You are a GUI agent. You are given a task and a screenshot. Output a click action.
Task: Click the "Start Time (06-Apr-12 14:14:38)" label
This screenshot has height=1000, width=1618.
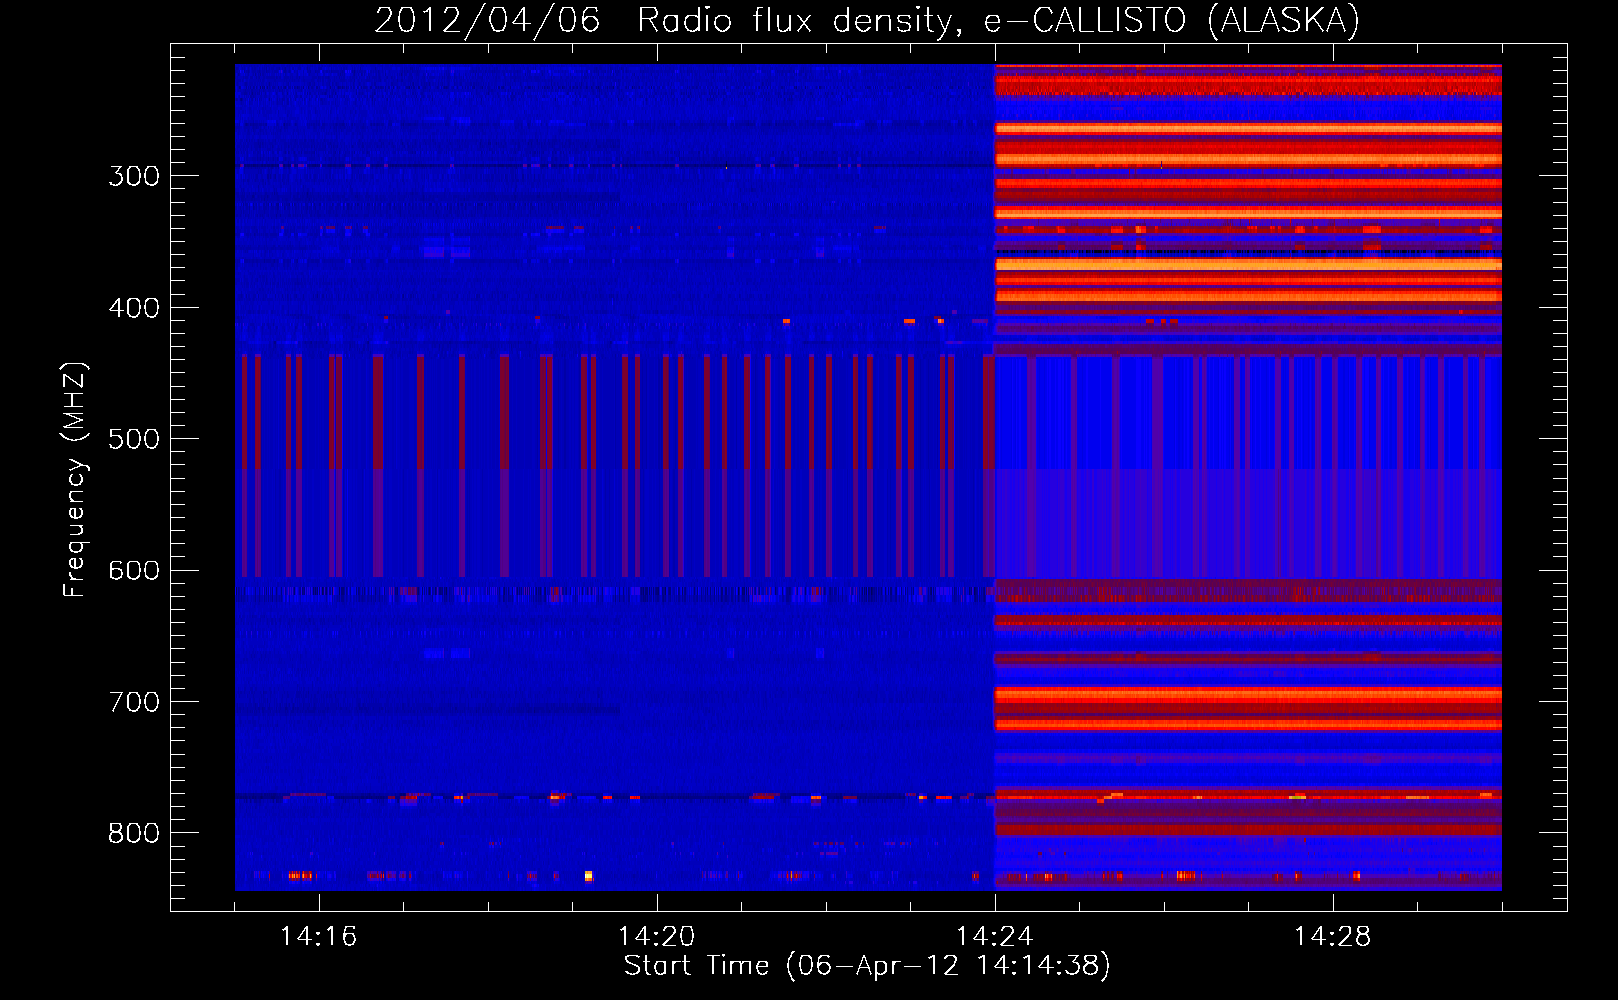click(x=867, y=966)
